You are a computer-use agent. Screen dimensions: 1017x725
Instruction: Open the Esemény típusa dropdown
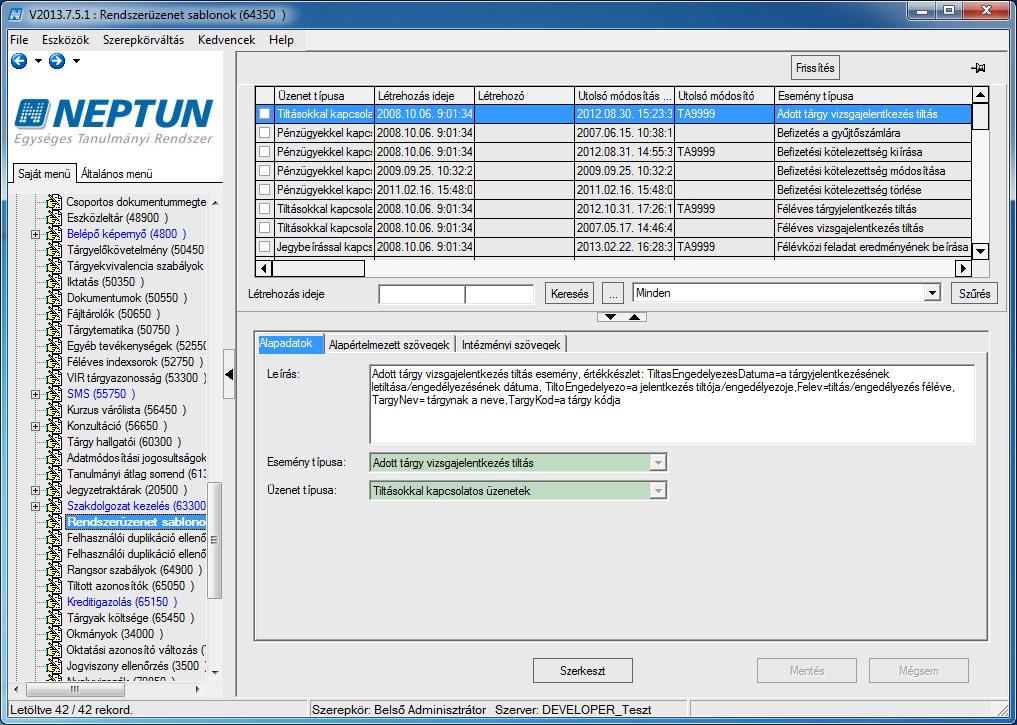pos(658,463)
